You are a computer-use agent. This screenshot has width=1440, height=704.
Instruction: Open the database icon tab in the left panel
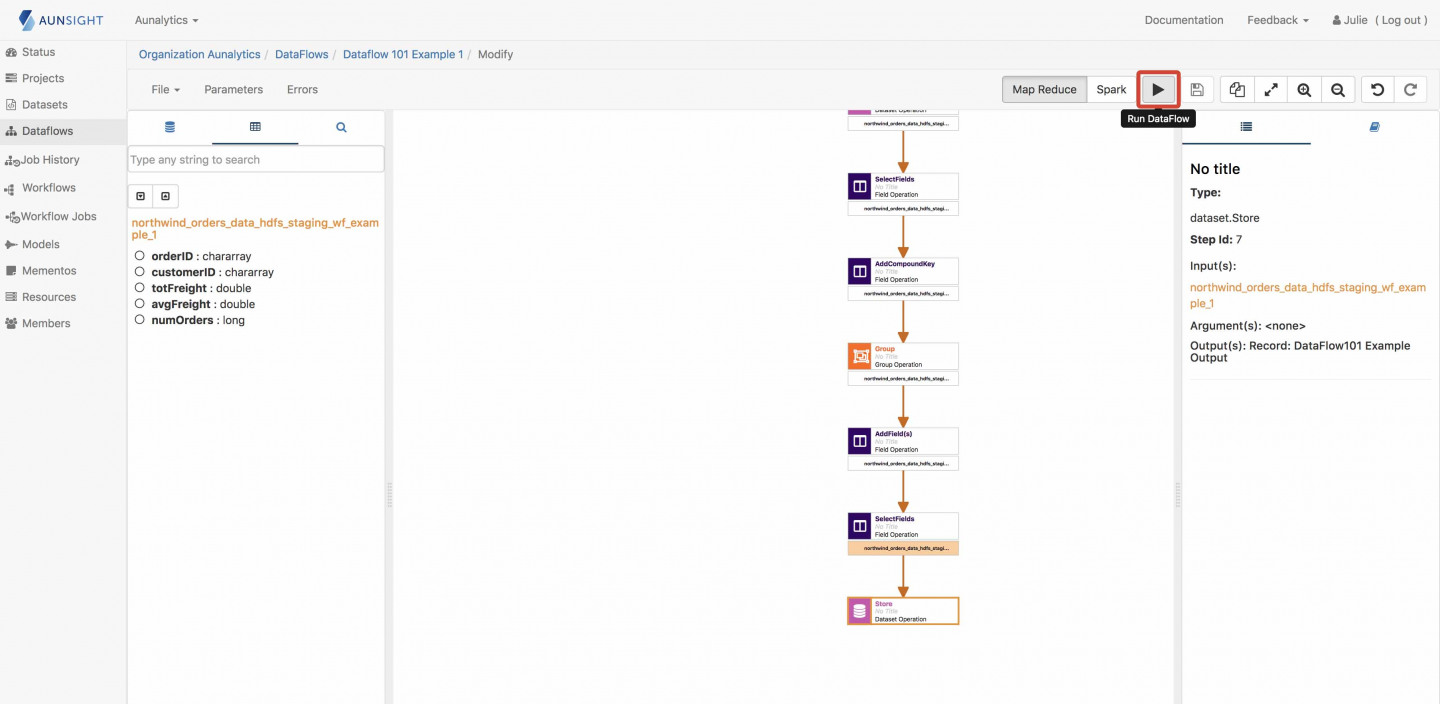click(170, 127)
